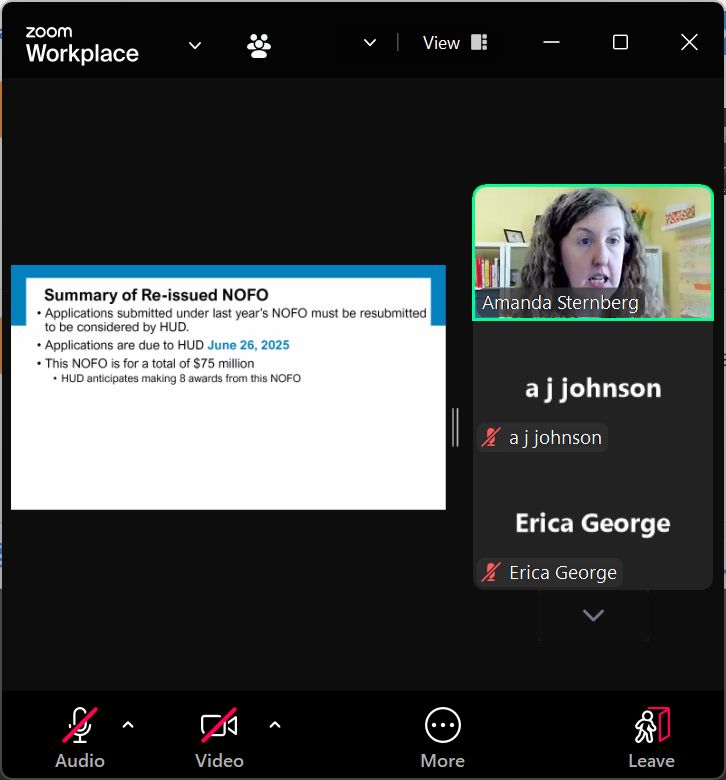726x780 pixels.
Task: Click the 'June 26, 2025' date text
Action: pyautogui.click(x=248, y=345)
